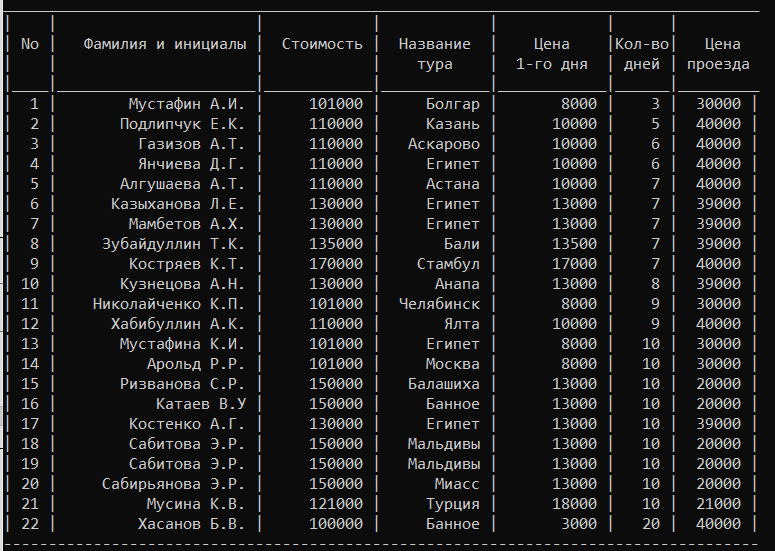775x551 pixels.
Task: Click the 'Цена проезда' column header
Action: coord(718,54)
